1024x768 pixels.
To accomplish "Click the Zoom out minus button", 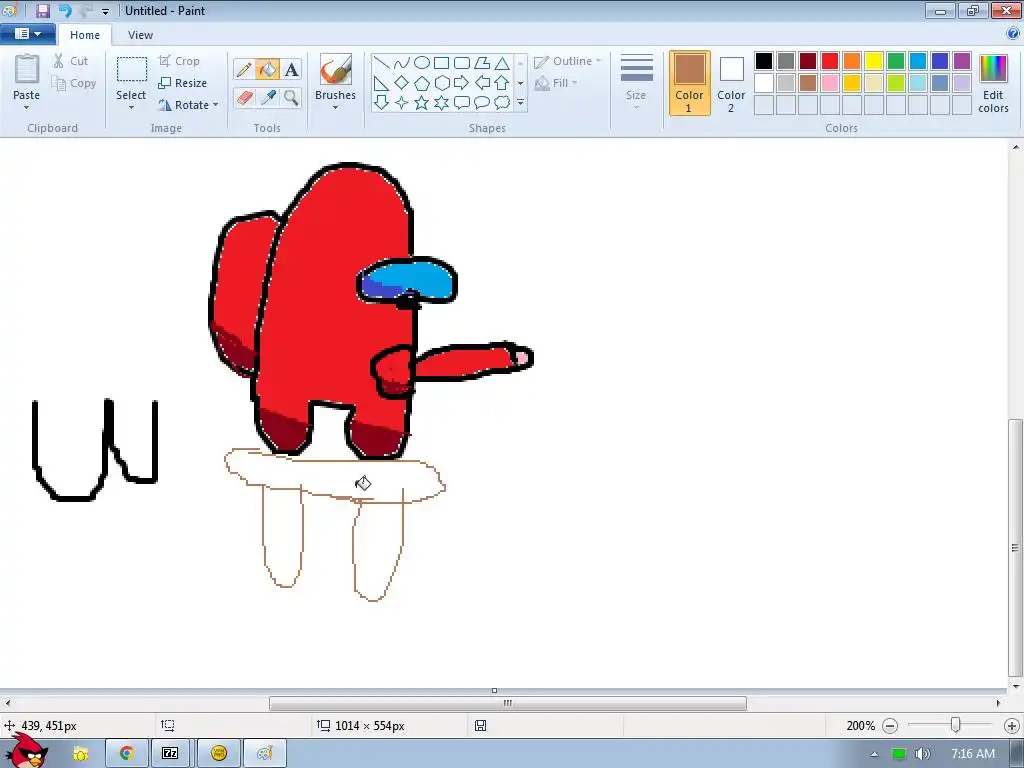I will click(889, 726).
